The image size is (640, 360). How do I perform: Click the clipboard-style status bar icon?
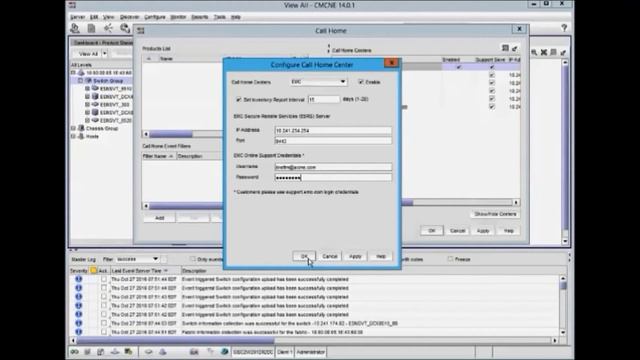100,351
